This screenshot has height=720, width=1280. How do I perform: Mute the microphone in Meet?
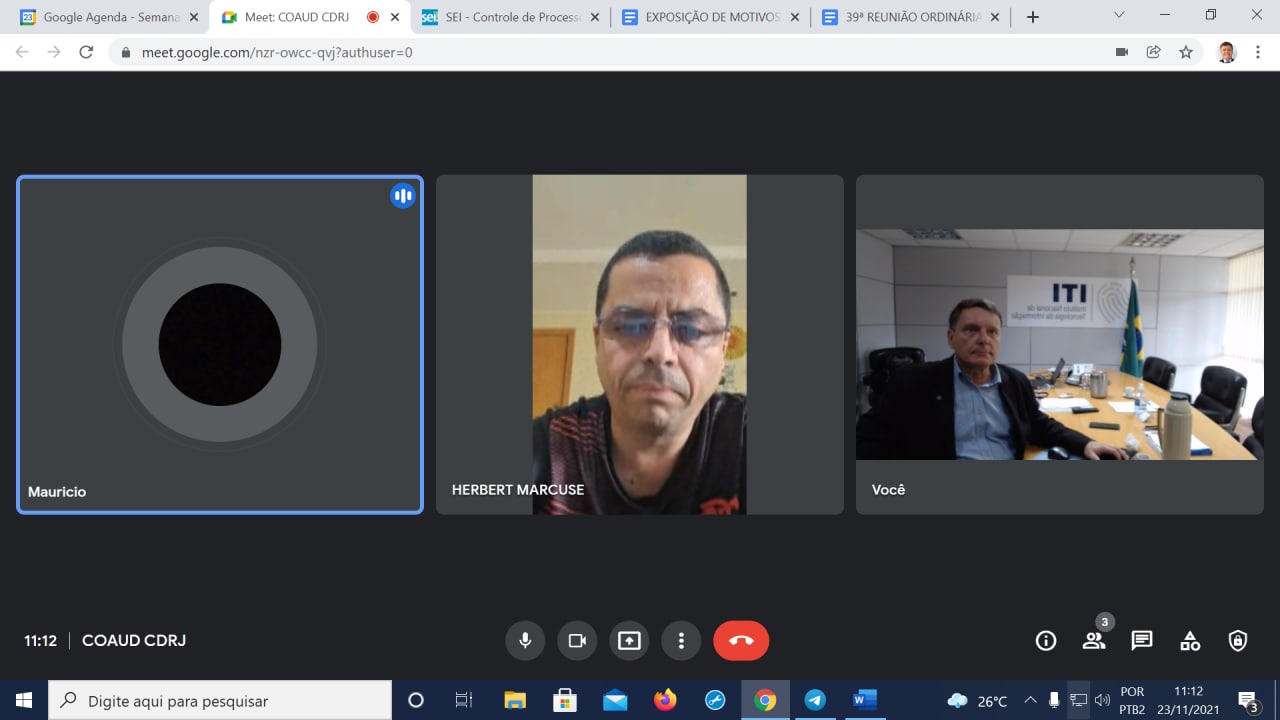[x=525, y=641]
